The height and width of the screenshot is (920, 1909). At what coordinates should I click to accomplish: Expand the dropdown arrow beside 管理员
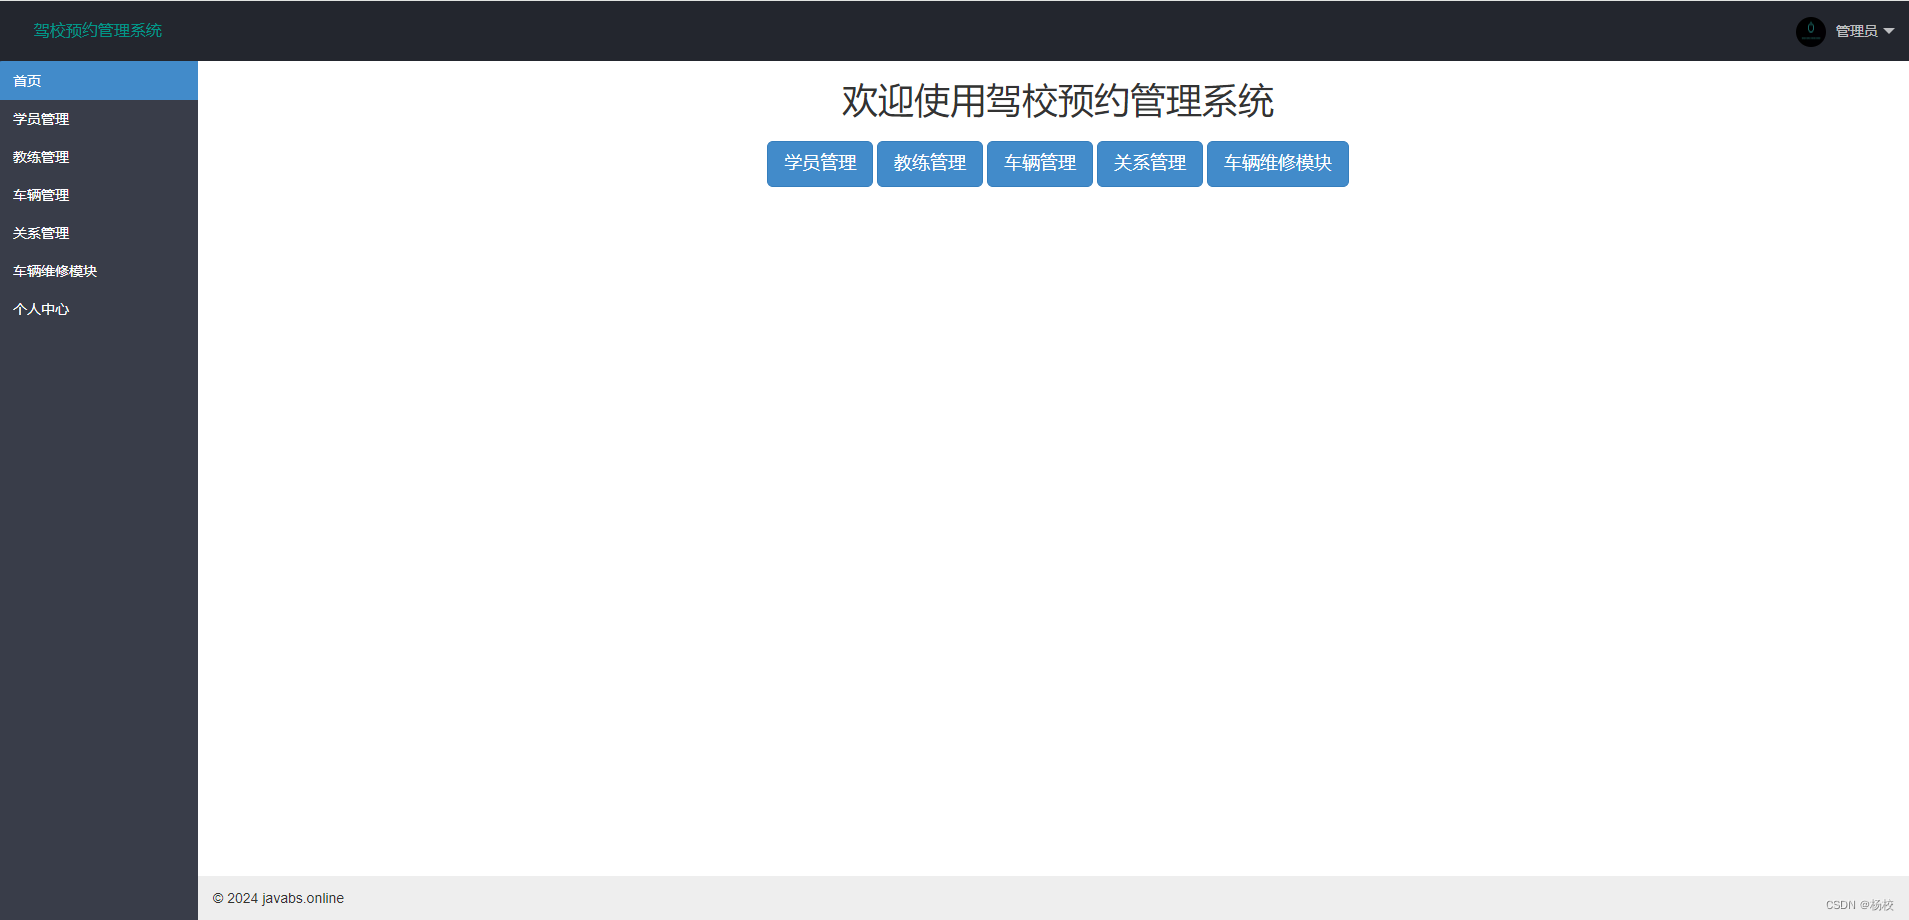[x=1890, y=31]
